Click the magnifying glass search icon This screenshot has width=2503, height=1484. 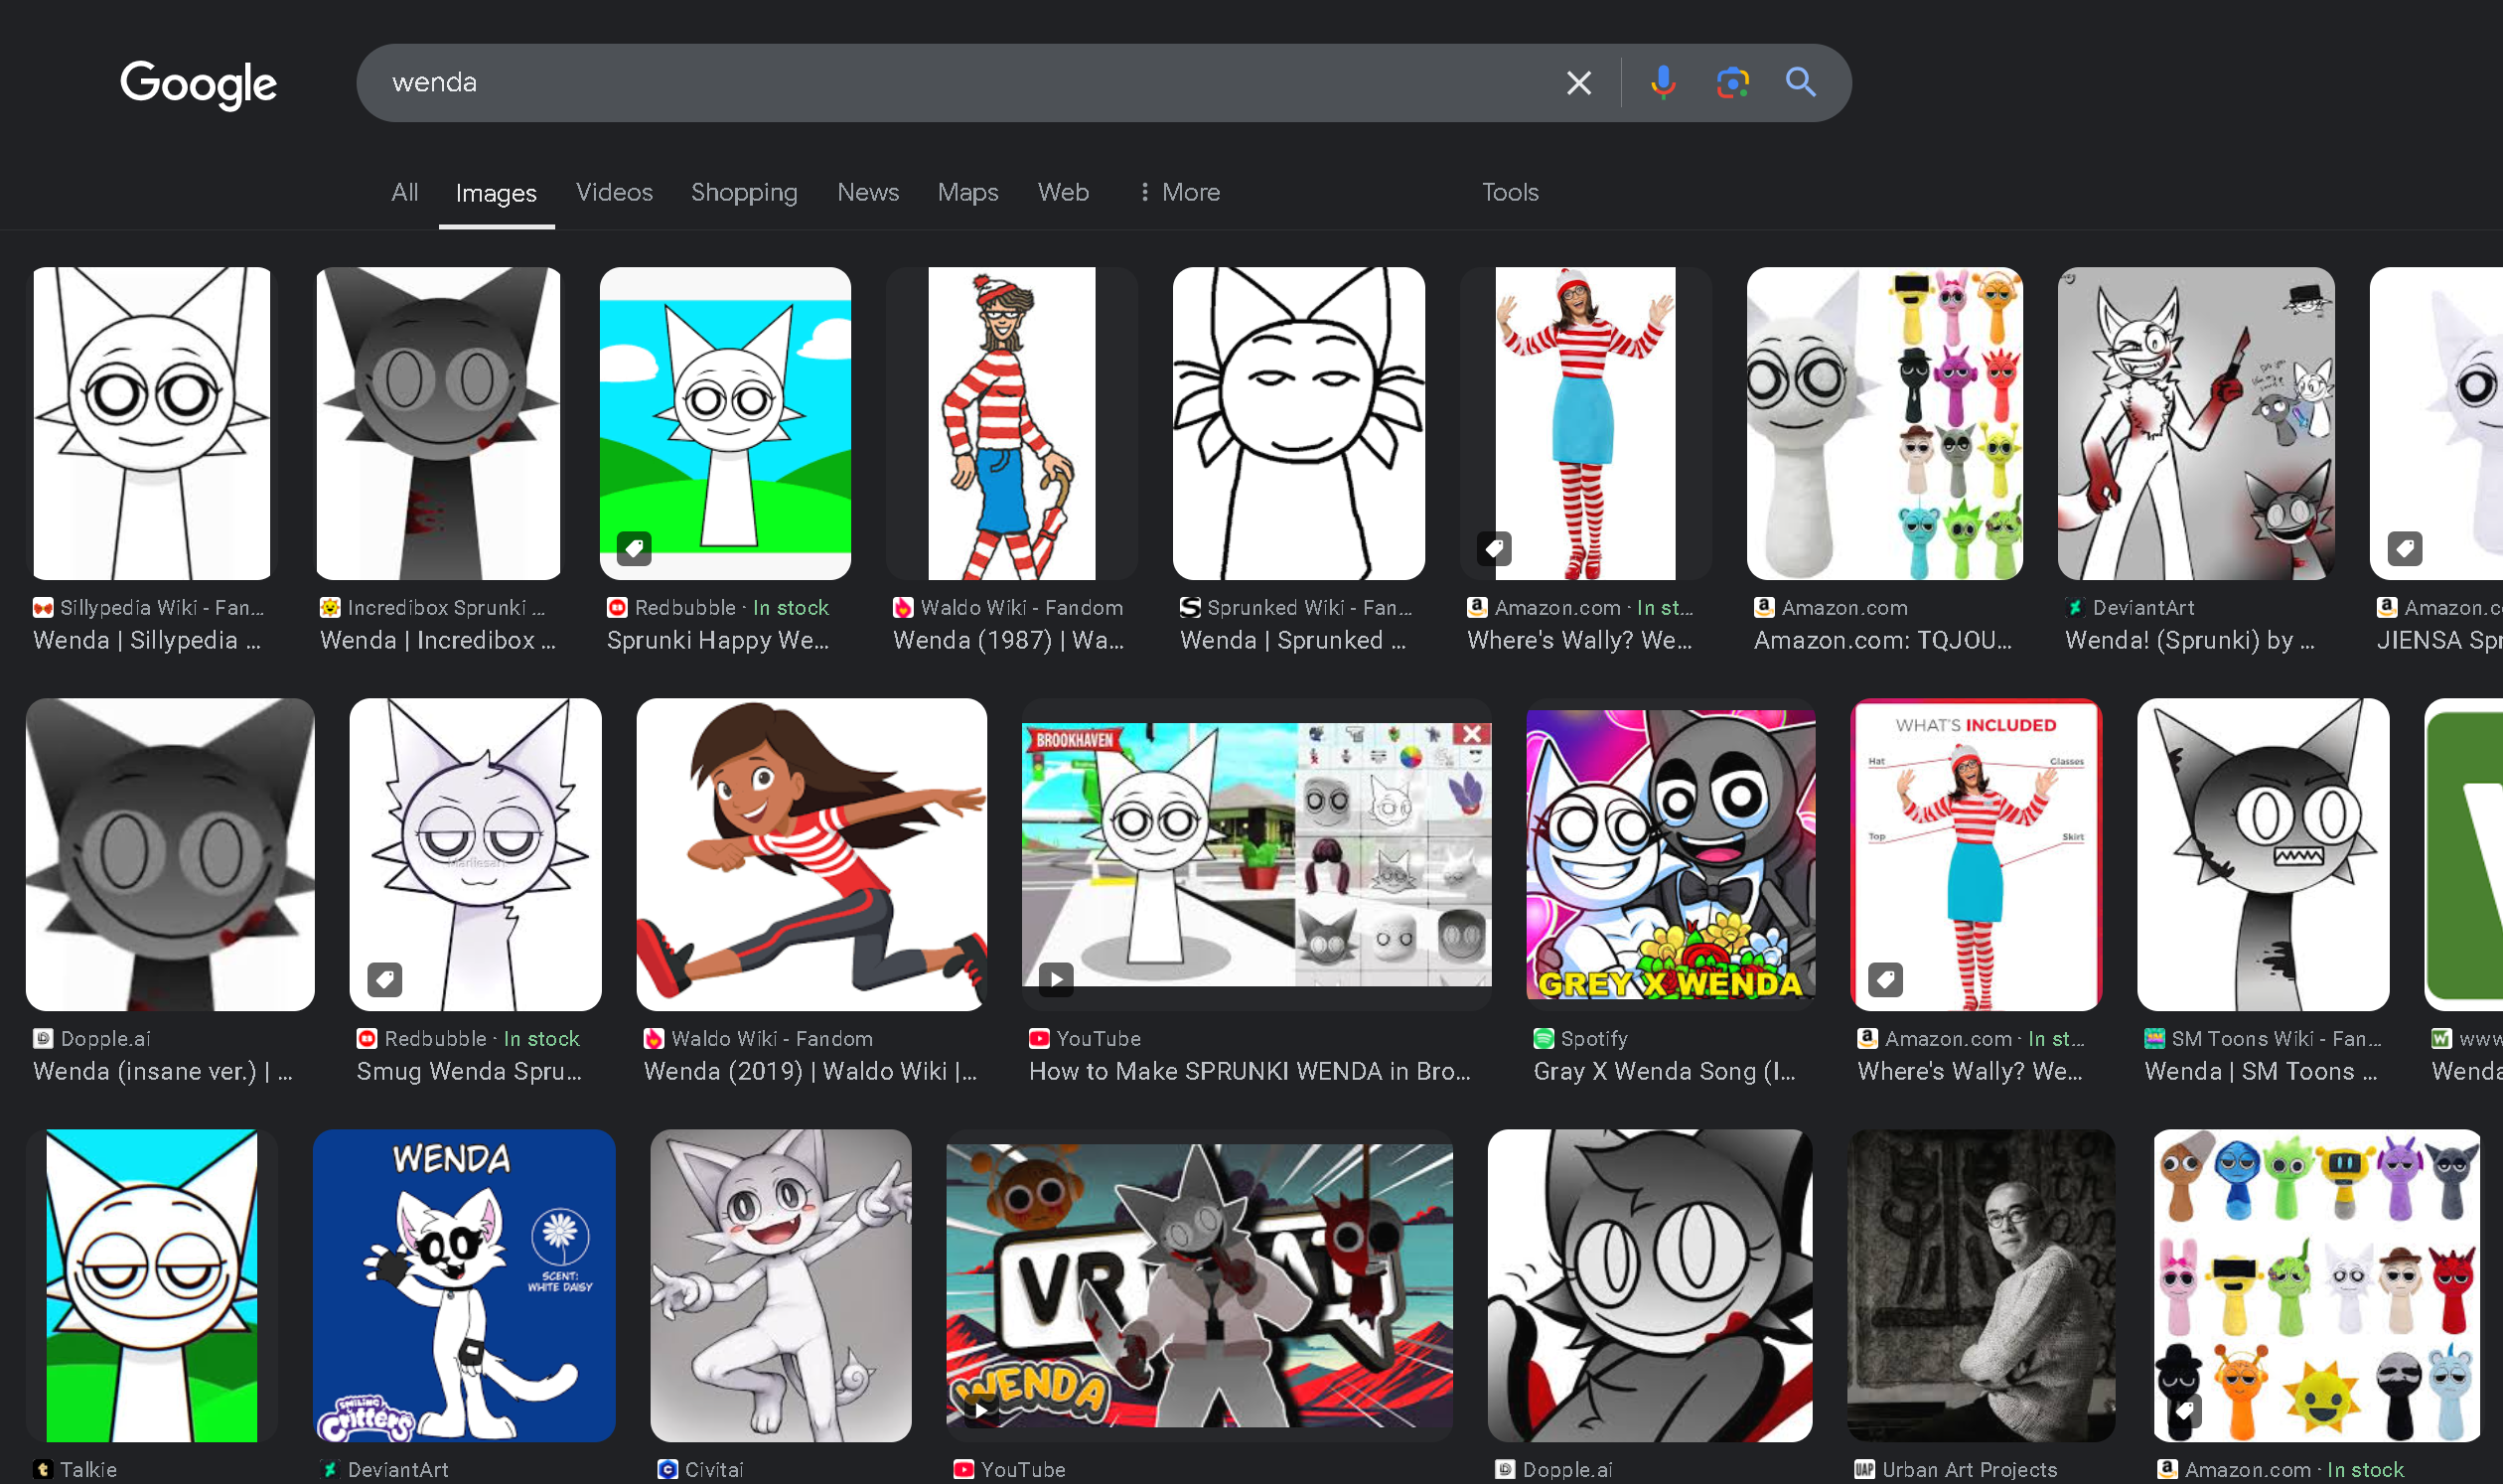[x=1800, y=82]
